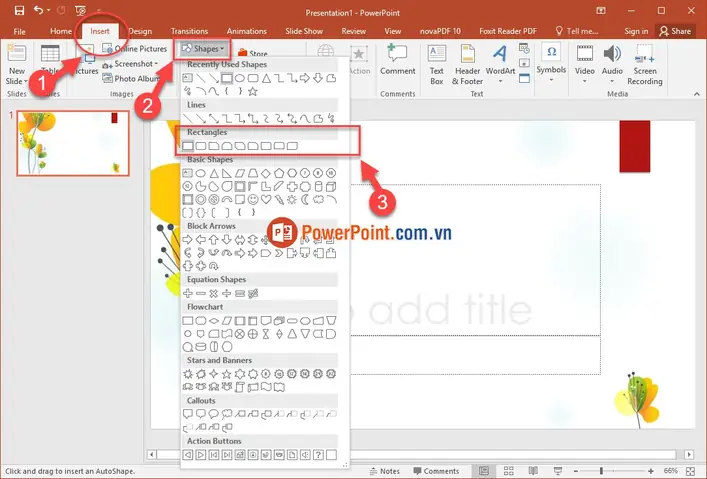Open the Slide Show tab
Image resolution: width=707 pixels, height=479 pixels.
point(304,31)
